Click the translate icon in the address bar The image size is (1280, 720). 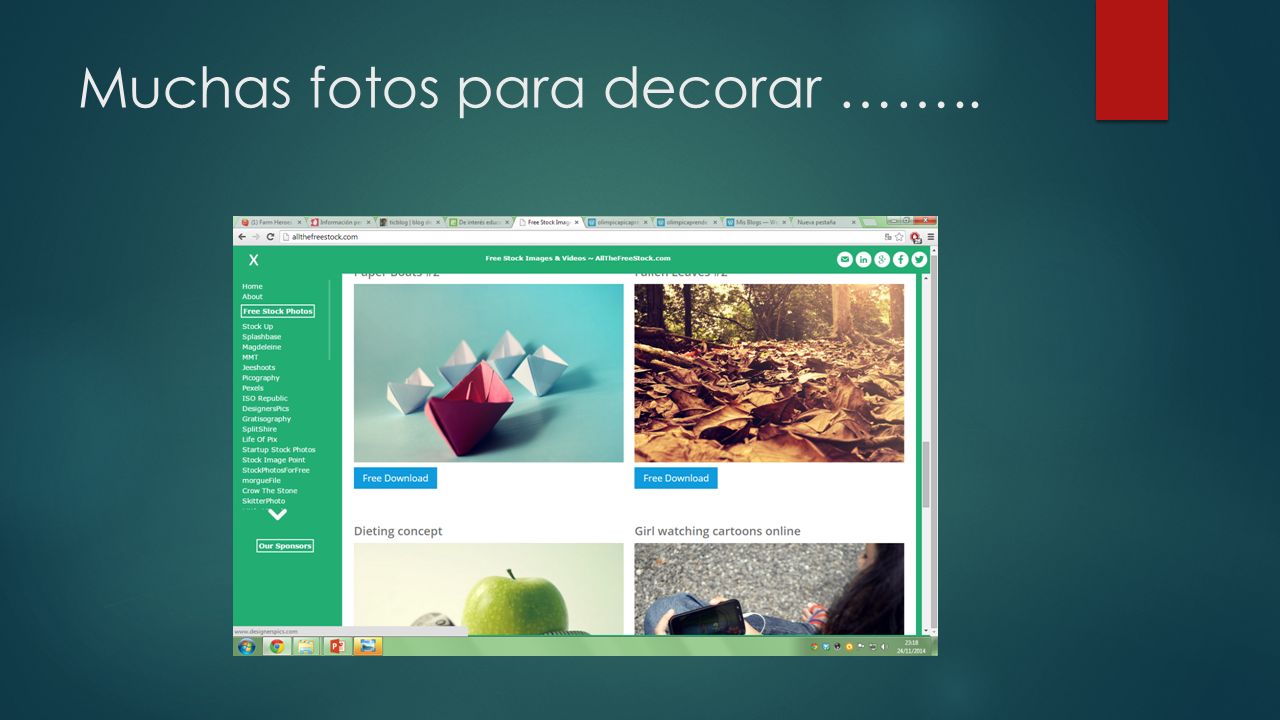888,237
